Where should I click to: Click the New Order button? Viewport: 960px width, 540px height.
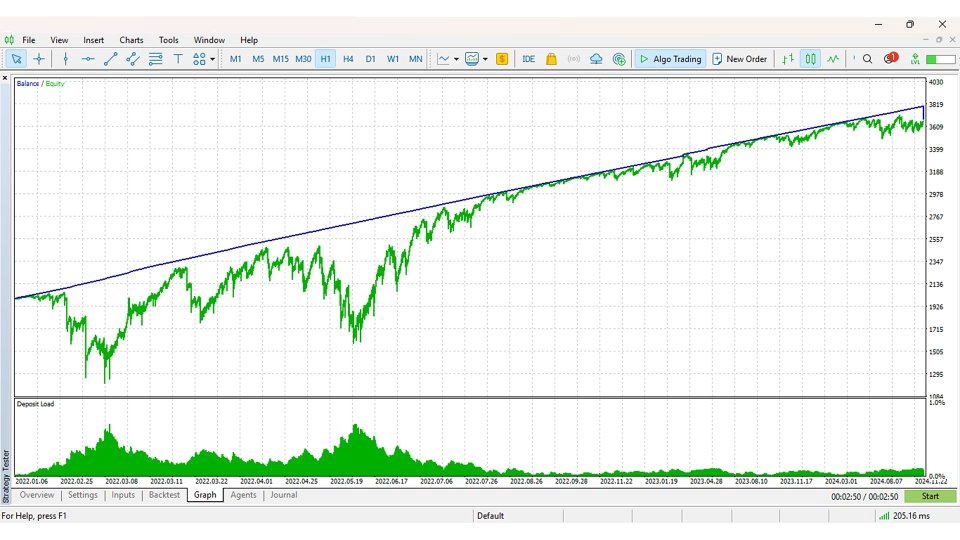pyautogui.click(x=739, y=59)
